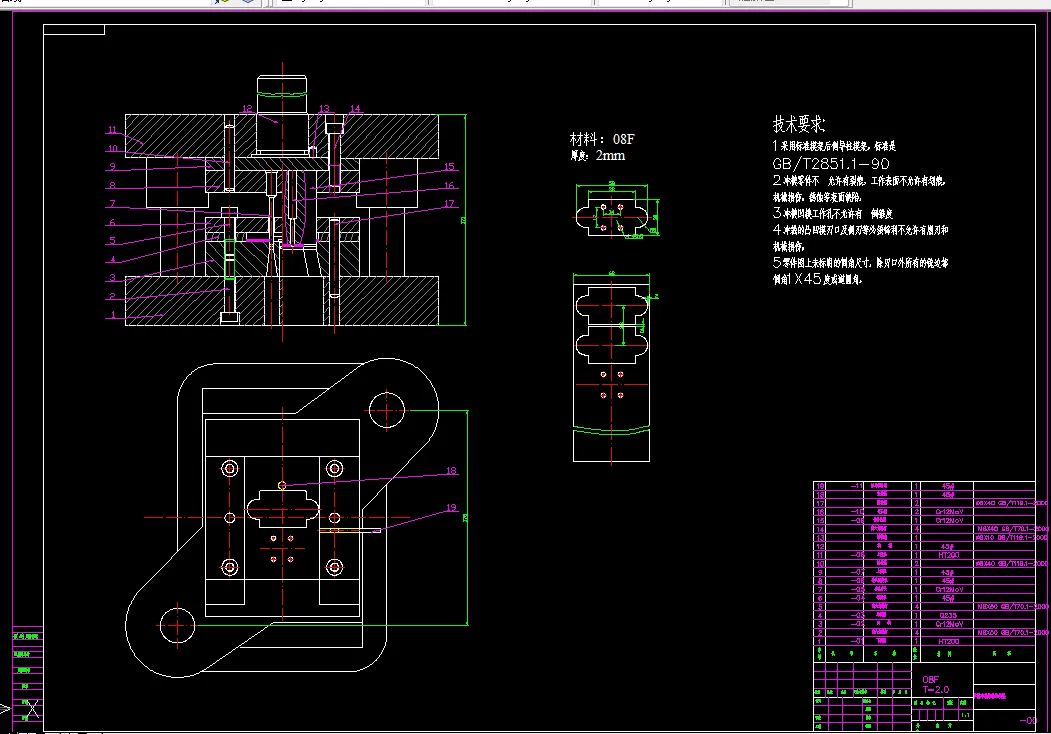This screenshot has height=734, width=1051.
Task: Select balloon 15 on right of section
Action: (449, 167)
